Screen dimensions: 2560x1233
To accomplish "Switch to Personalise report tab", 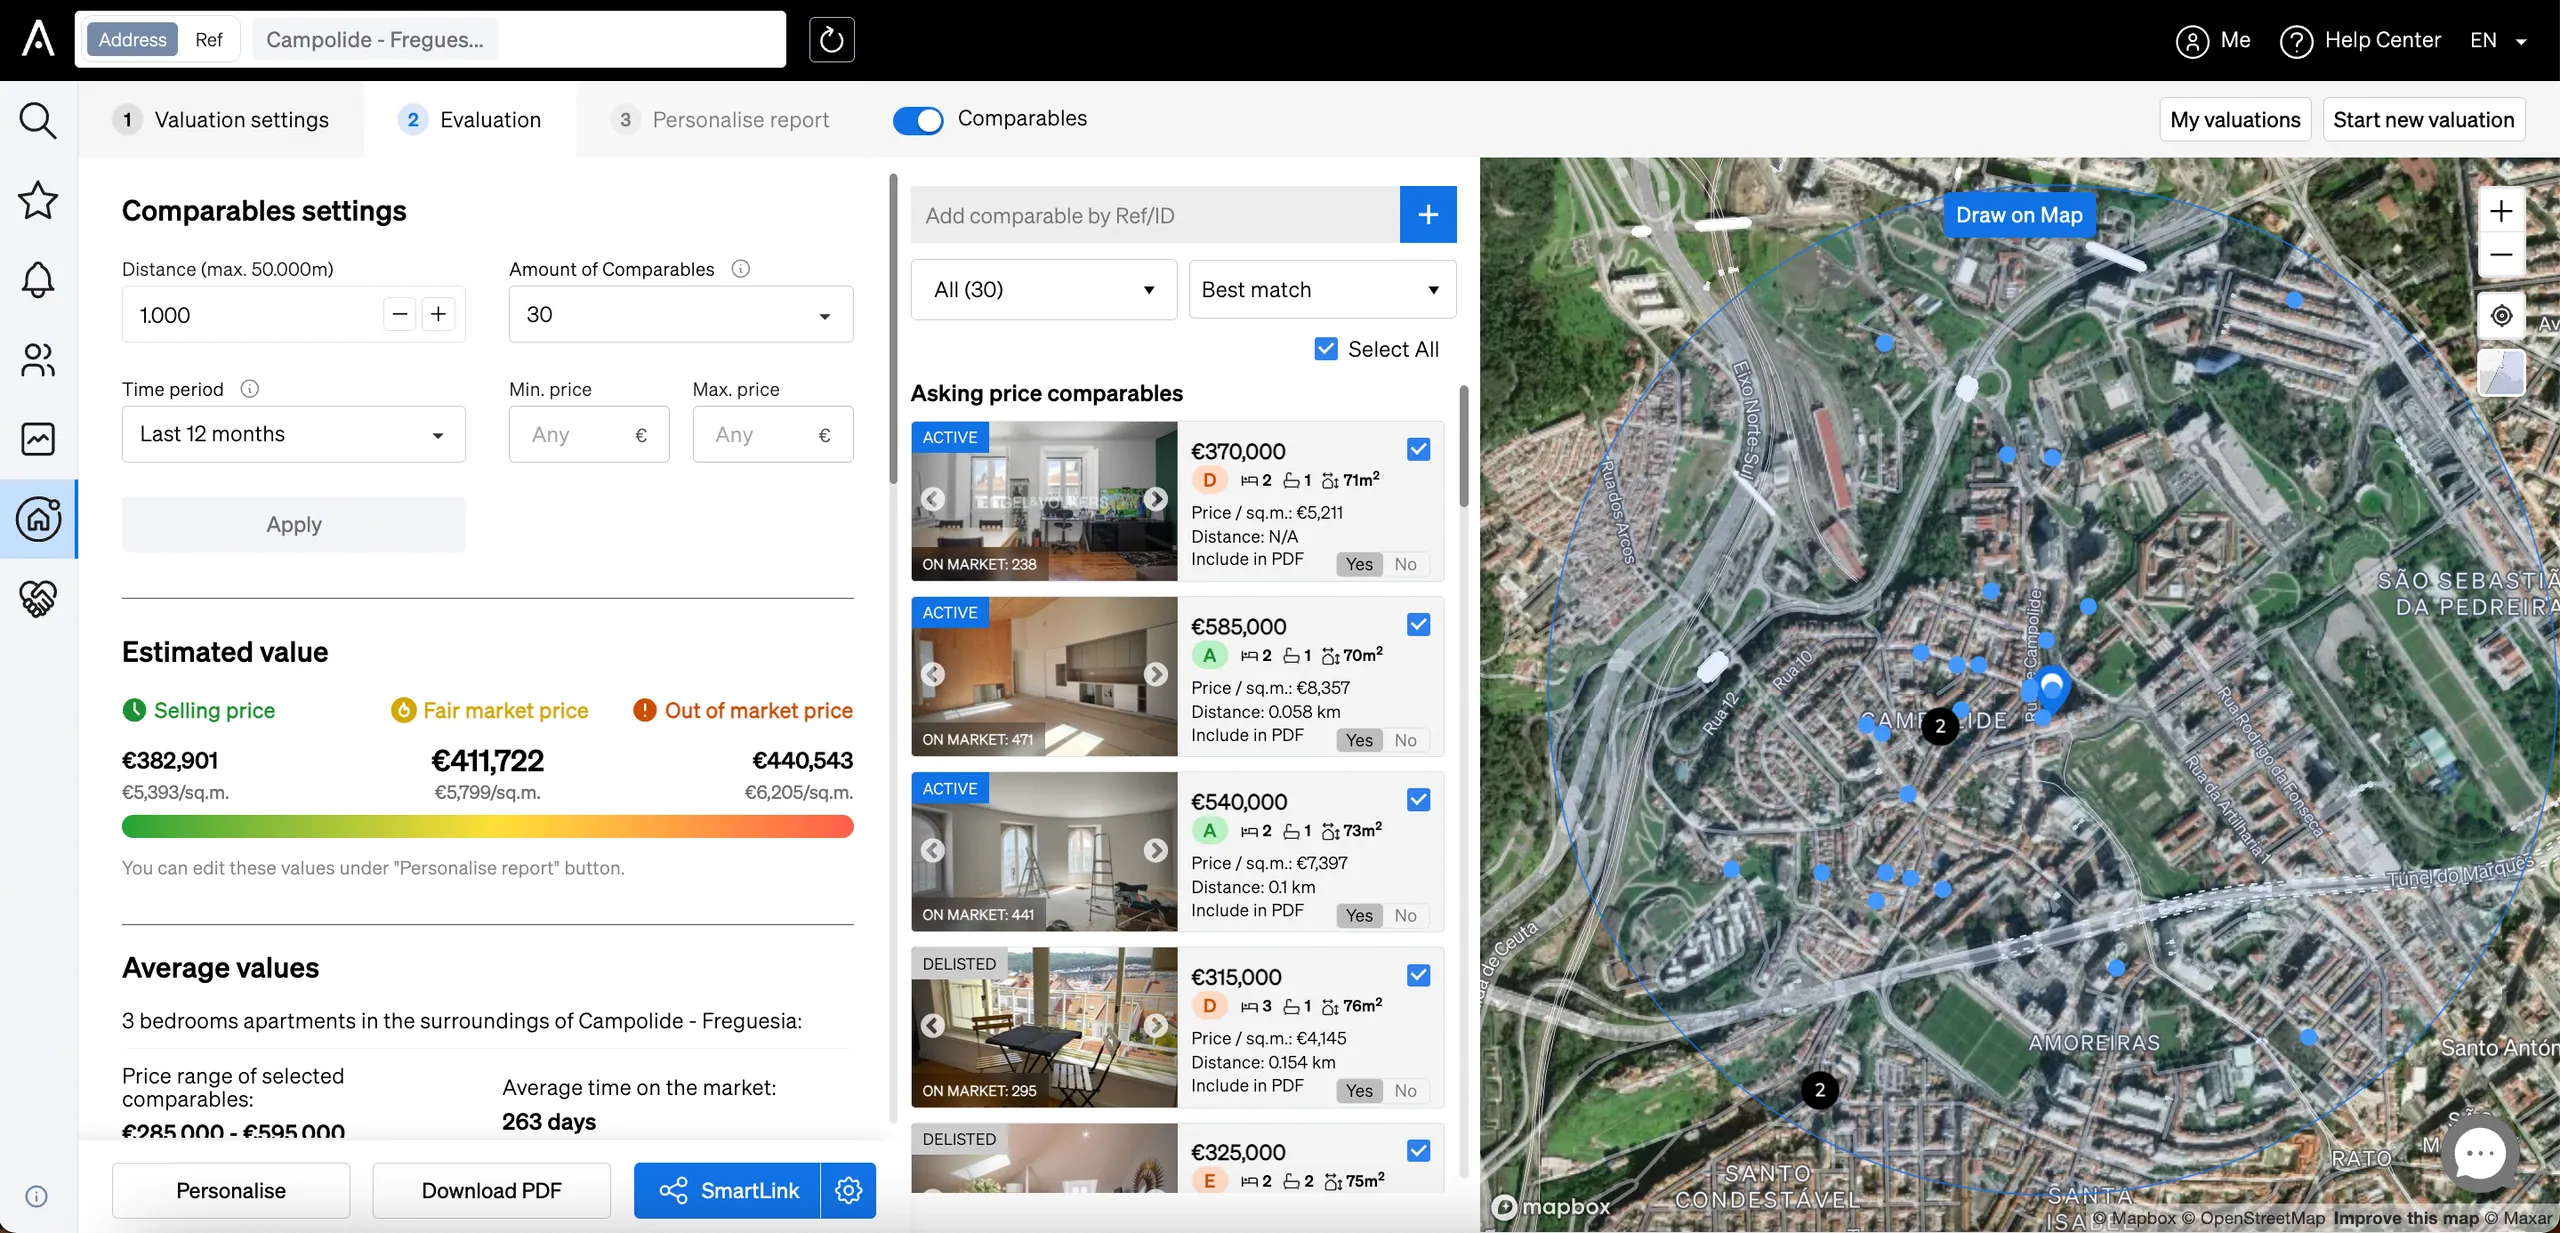I will 720,120.
